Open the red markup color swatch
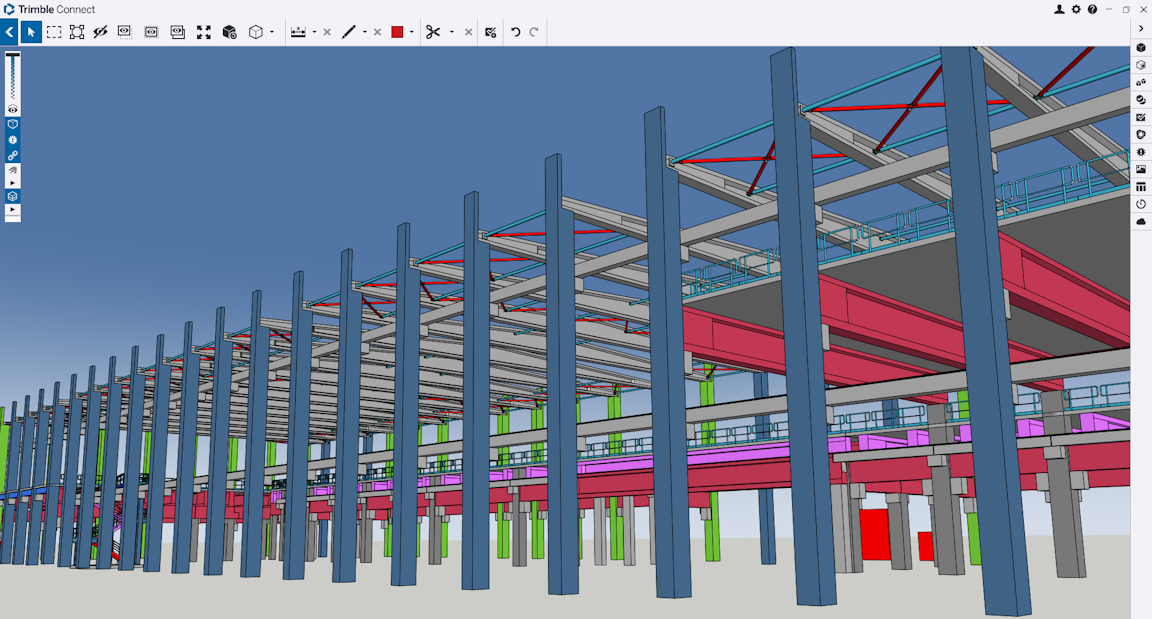The image size is (1152, 619). (396, 31)
